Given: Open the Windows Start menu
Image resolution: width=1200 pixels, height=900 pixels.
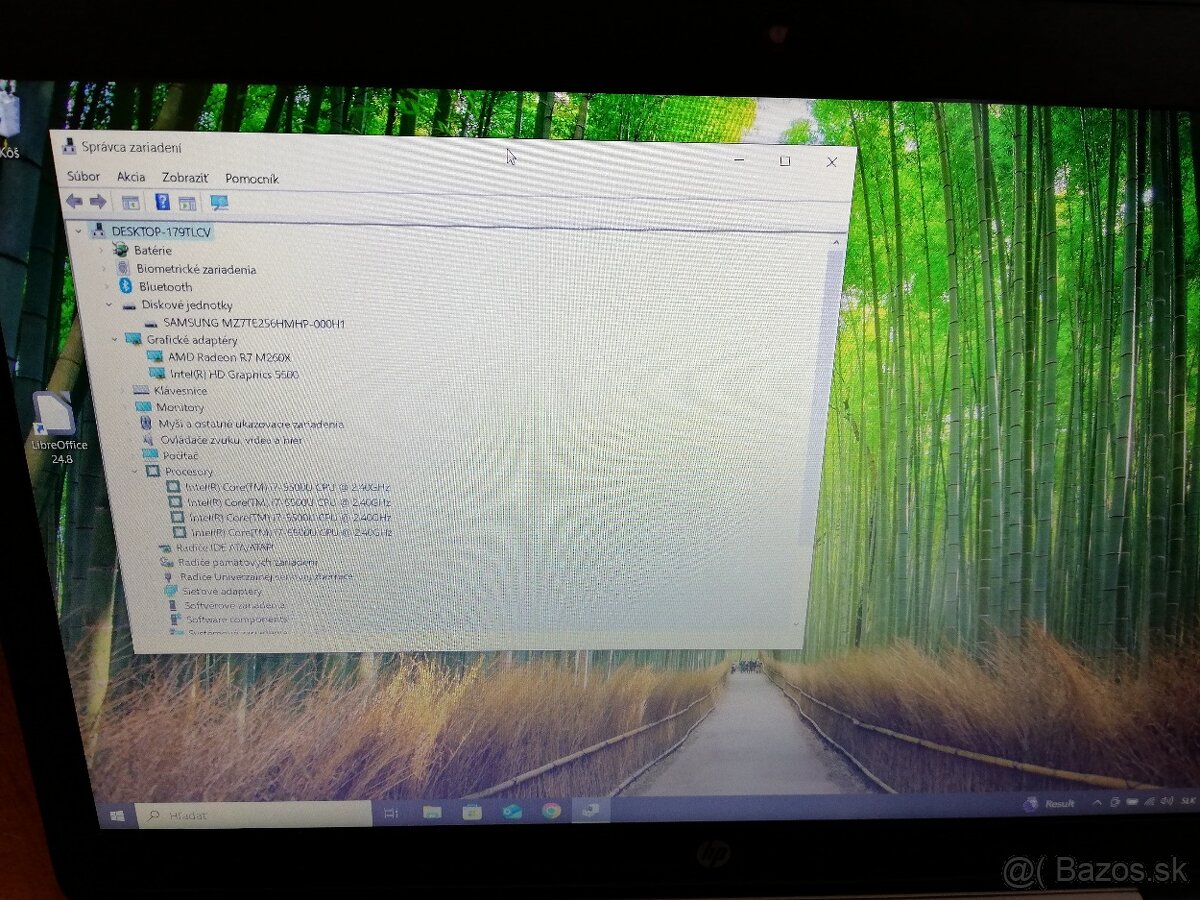Looking at the screenshot, I should tap(117, 816).
